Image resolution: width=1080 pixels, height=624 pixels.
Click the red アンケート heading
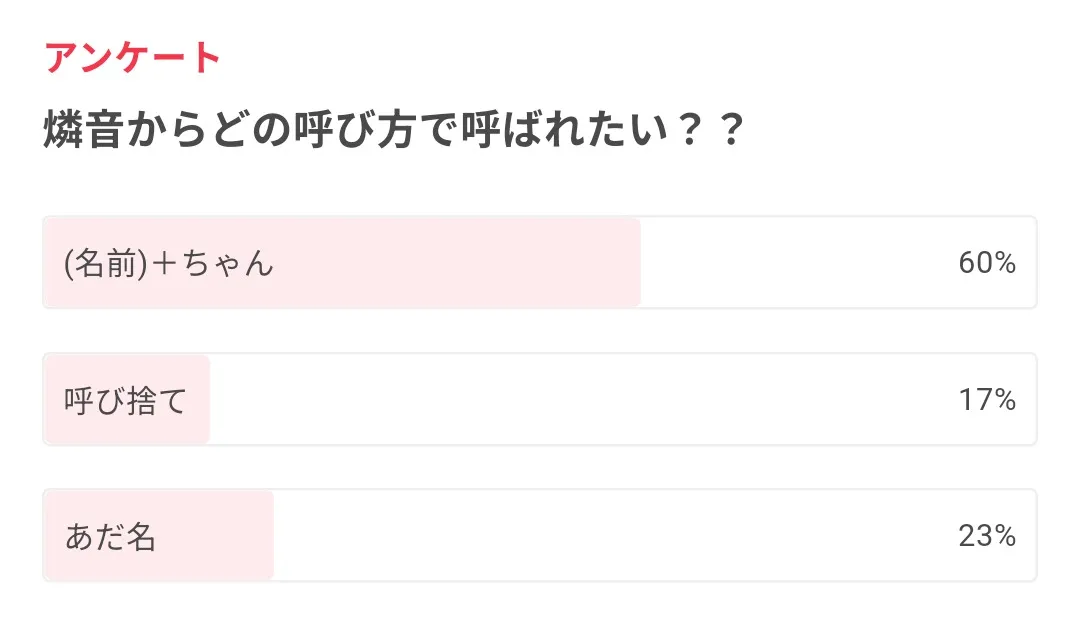pyautogui.click(x=132, y=59)
